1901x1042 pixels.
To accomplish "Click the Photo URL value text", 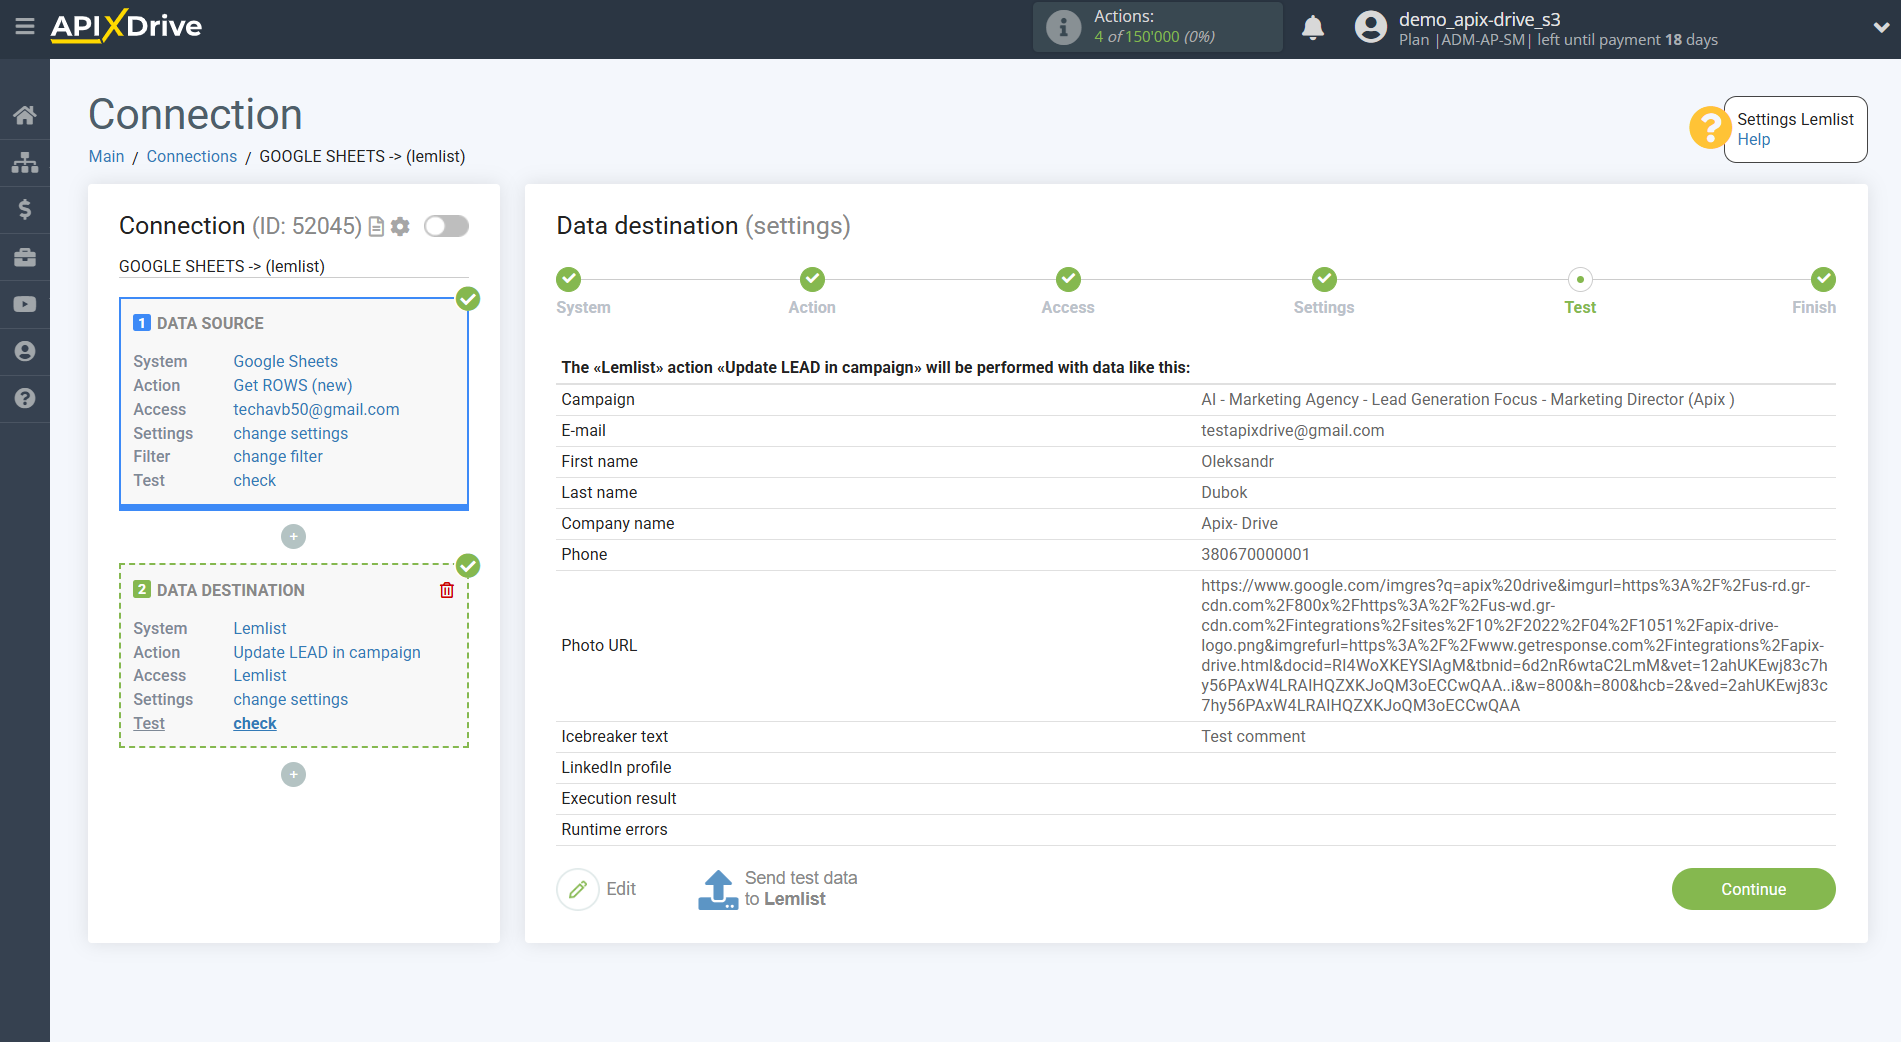I will pos(1515,645).
